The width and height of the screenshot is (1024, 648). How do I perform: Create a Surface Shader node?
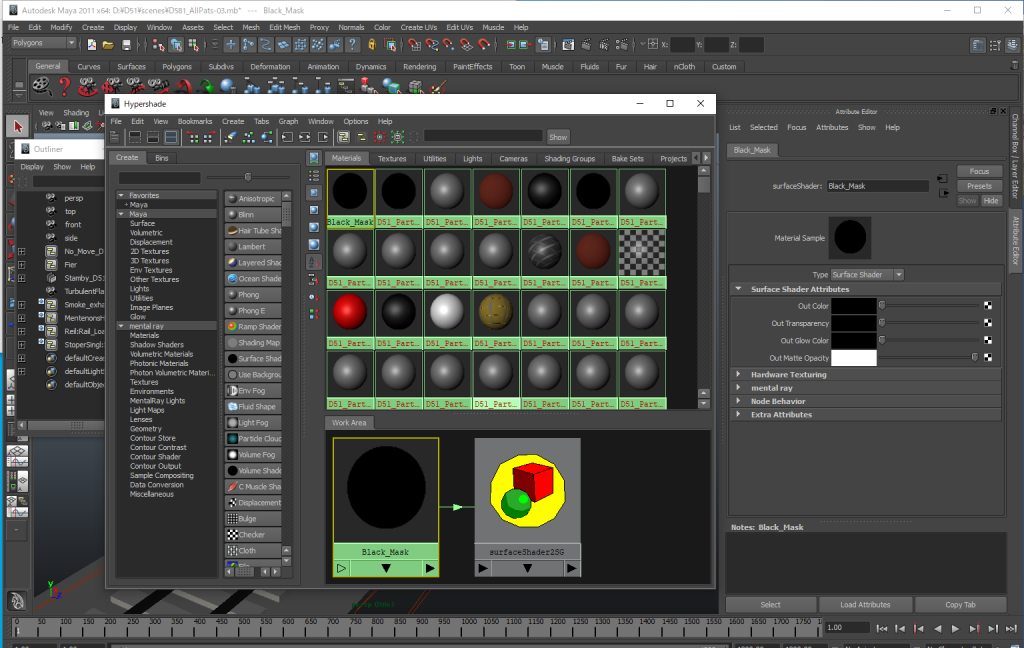tap(253, 359)
